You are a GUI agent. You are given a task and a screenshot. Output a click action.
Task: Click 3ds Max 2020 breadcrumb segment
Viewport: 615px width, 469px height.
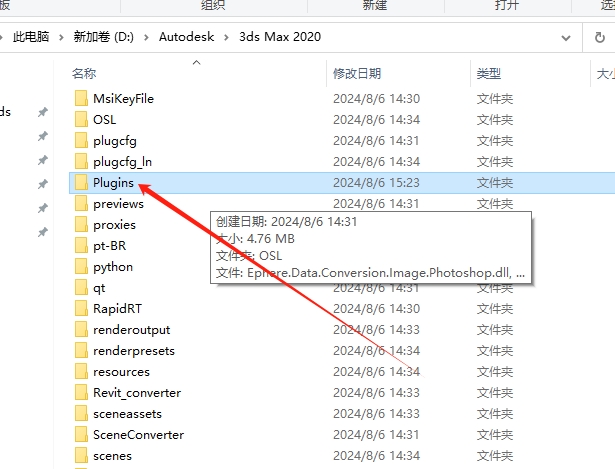[280, 37]
